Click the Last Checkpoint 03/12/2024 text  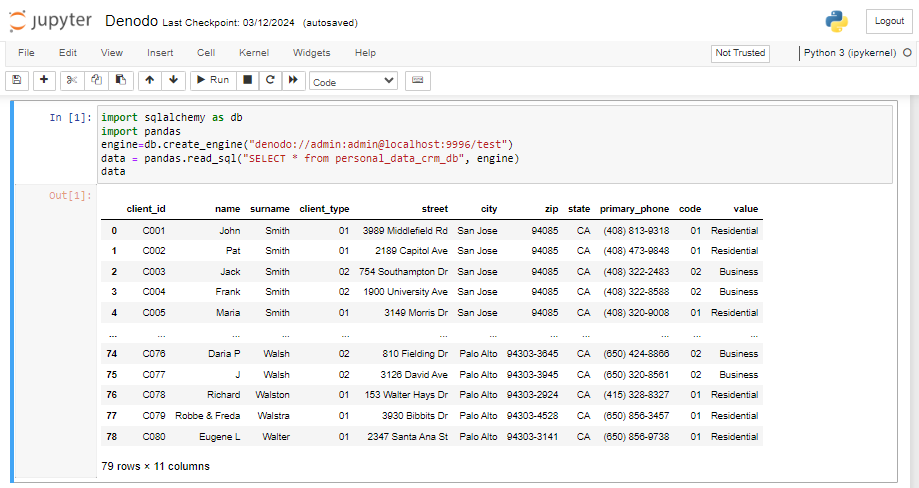(228, 23)
